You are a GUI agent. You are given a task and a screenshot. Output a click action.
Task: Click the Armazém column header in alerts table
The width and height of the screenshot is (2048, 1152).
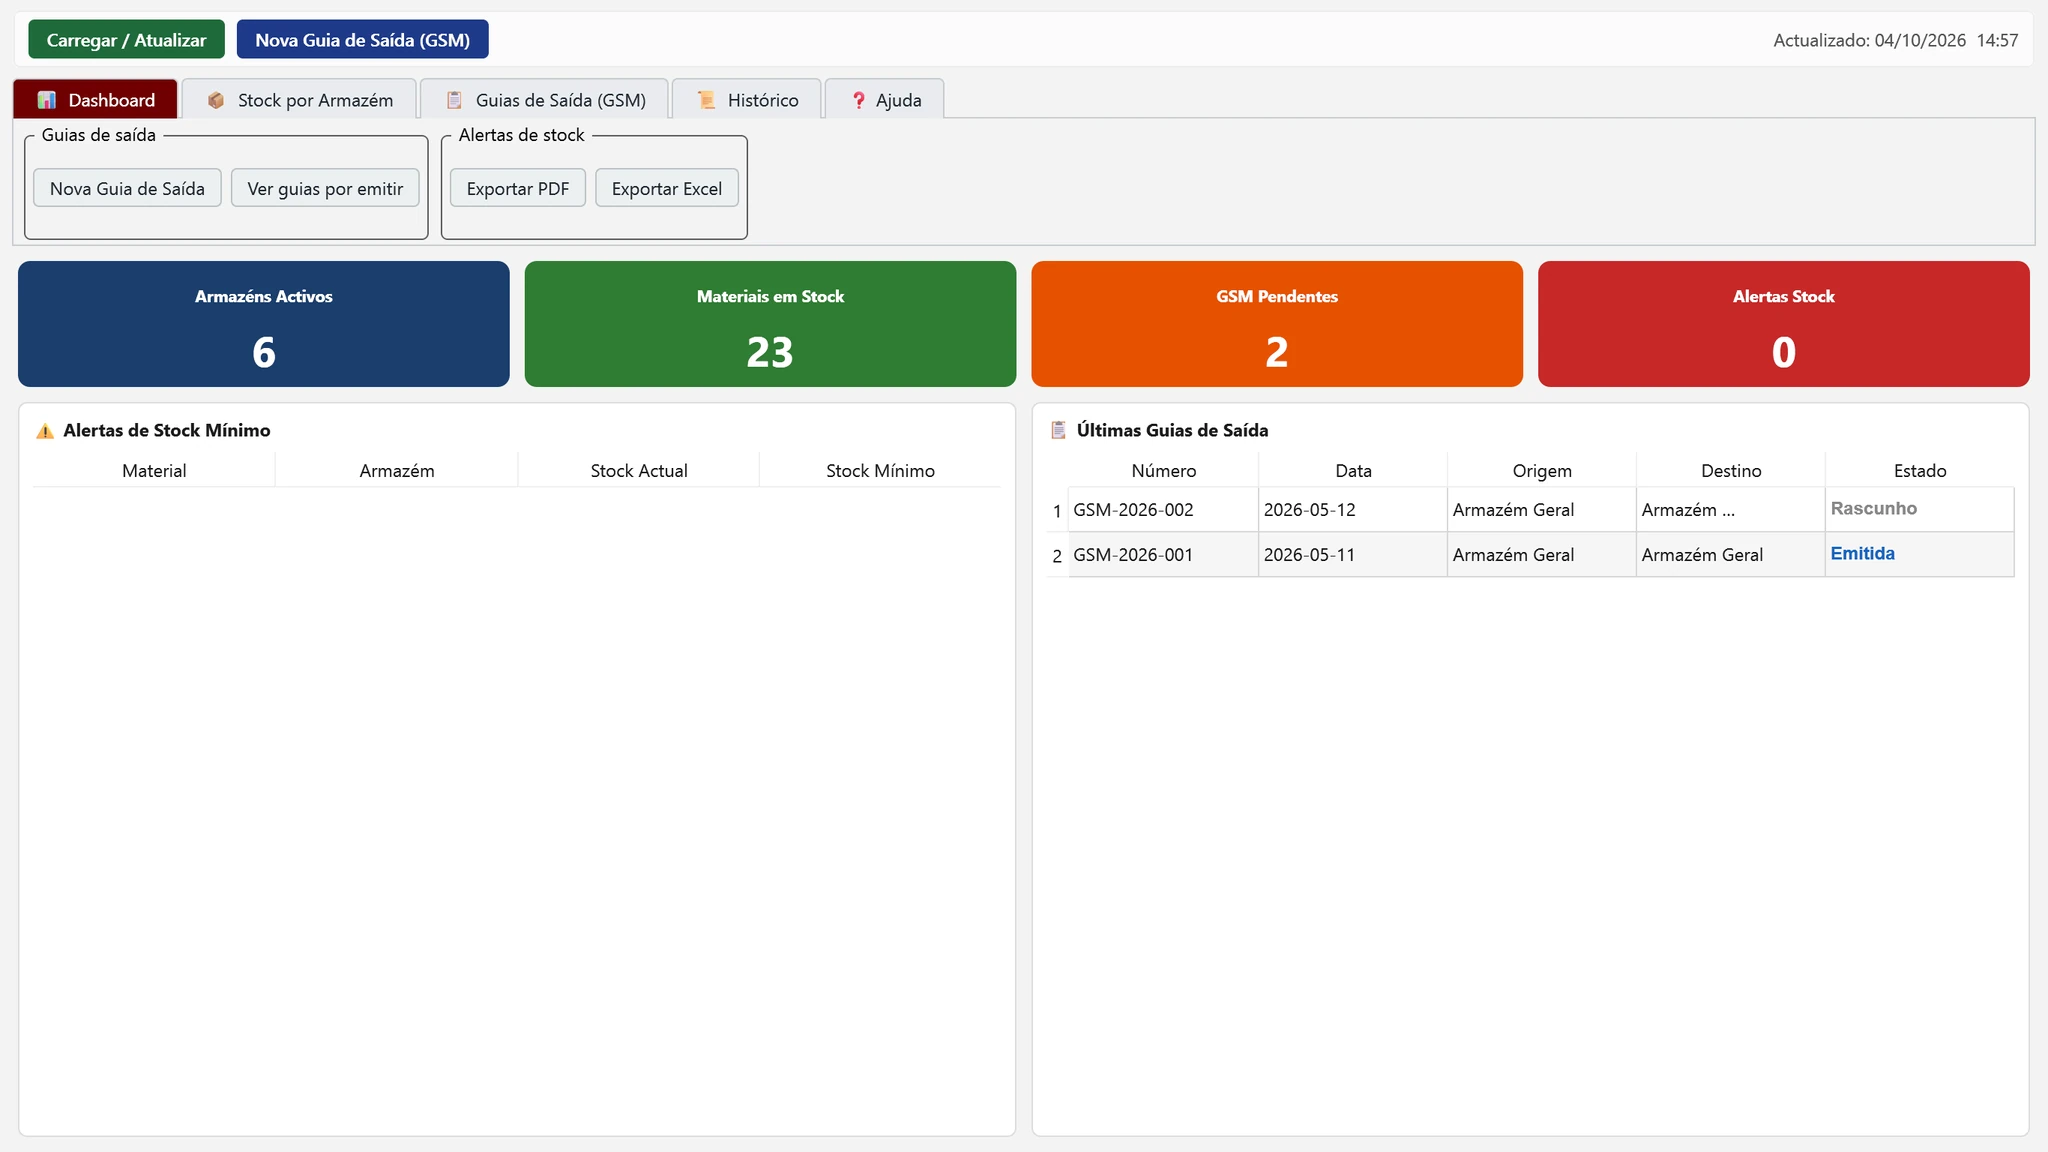(397, 470)
